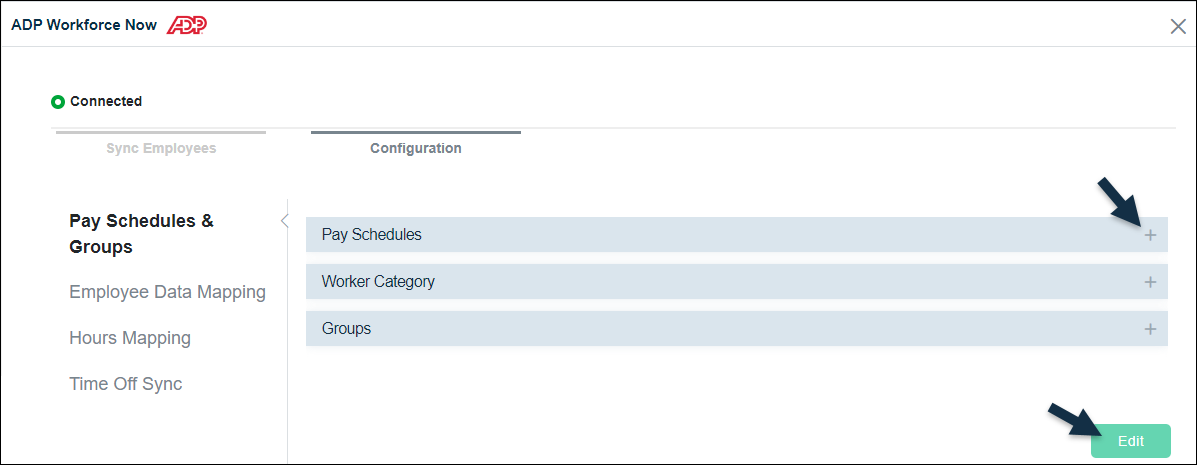
Task: Expand the Groups section plus icon
Action: pyautogui.click(x=1150, y=329)
